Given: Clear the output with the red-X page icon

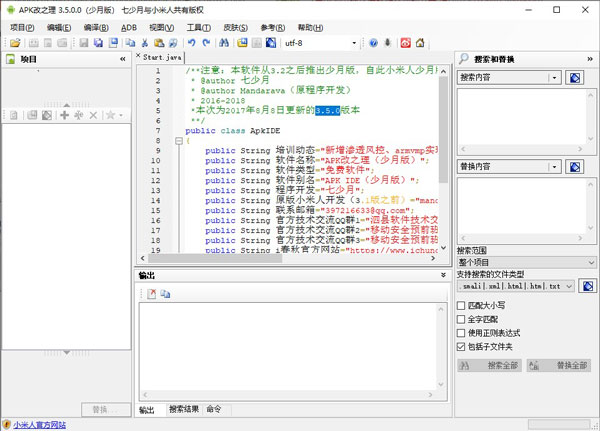Looking at the screenshot, I should (152, 294).
